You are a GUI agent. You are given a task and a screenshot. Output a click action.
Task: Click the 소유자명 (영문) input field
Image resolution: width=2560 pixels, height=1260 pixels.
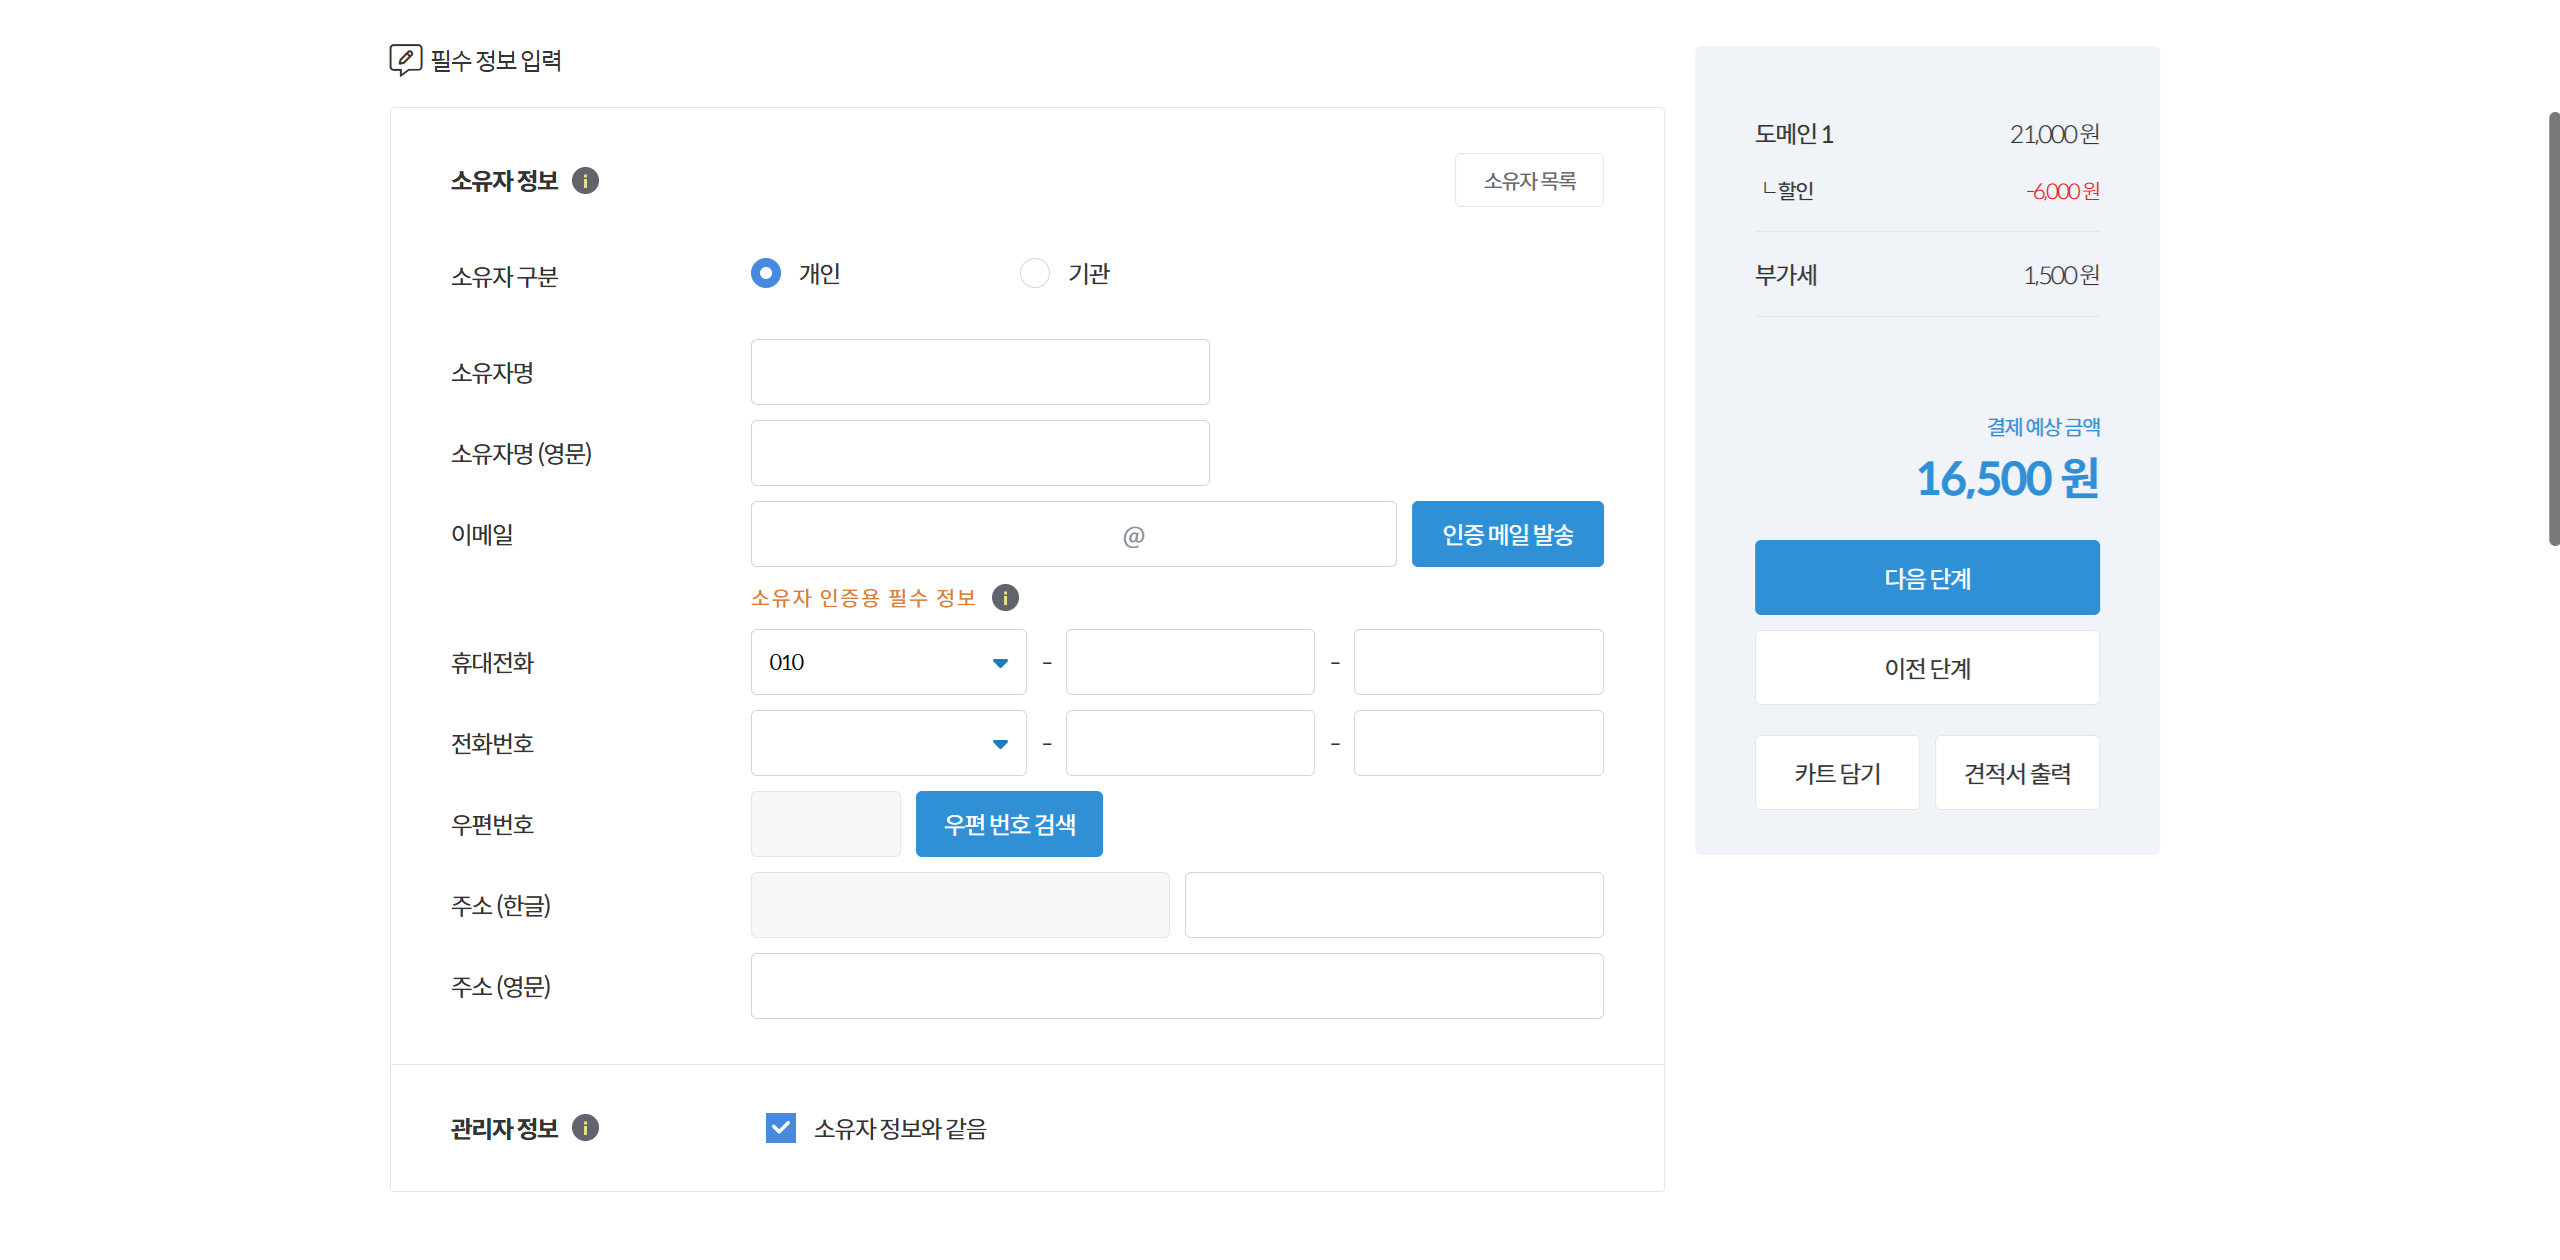(x=980, y=453)
